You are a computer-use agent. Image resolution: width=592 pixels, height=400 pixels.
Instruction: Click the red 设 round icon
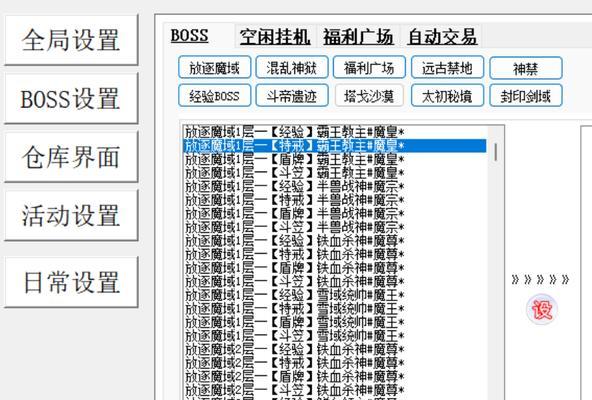click(541, 309)
